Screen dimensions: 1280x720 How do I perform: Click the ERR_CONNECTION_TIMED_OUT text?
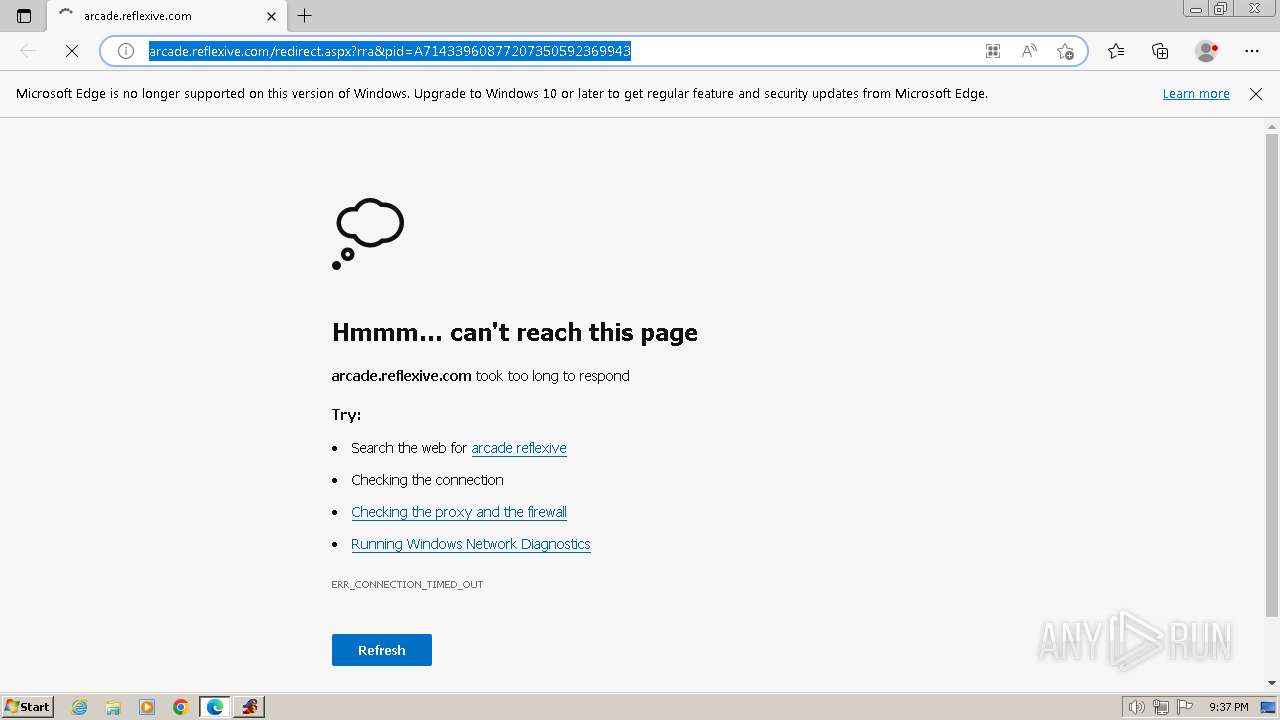pos(407,584)
